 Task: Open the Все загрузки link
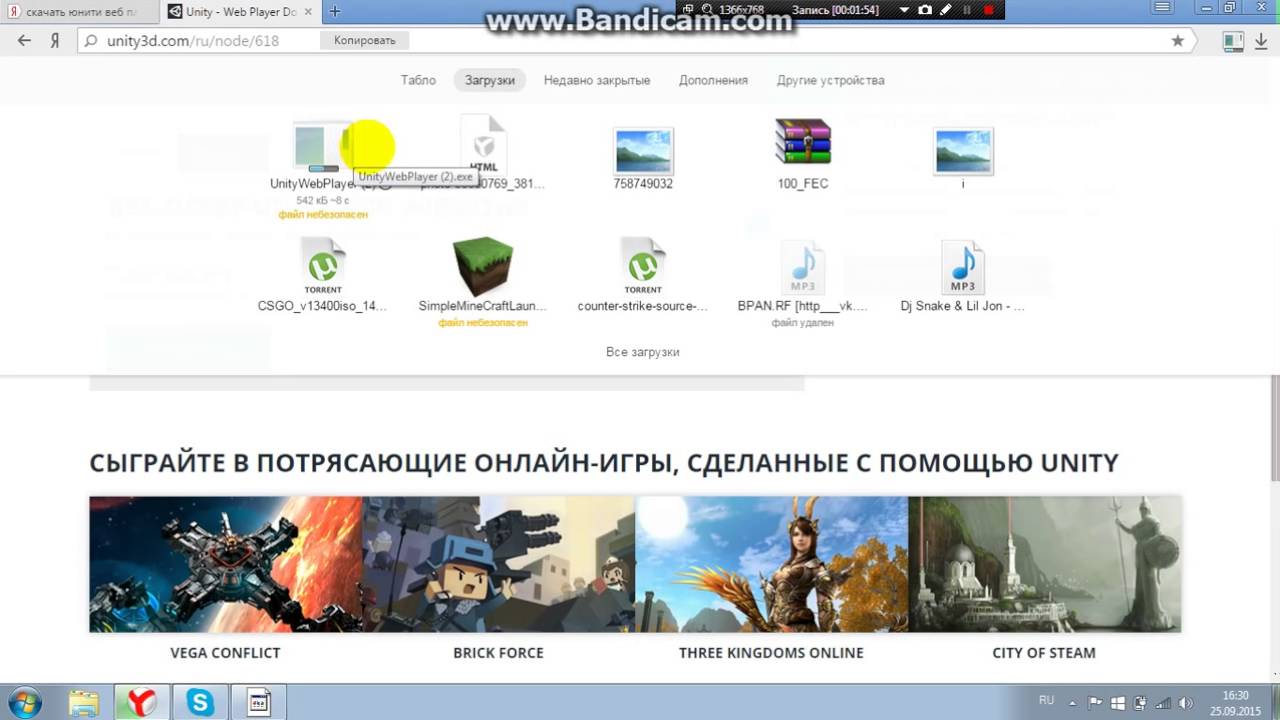click(x=643, y=352)
